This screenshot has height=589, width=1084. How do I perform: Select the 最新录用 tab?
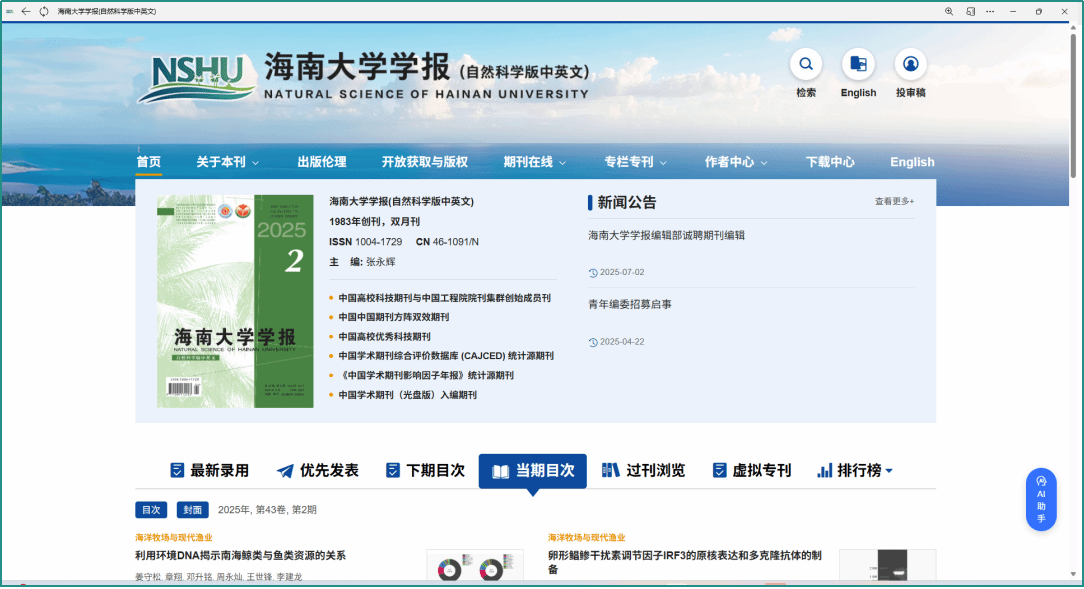point(209,471)
